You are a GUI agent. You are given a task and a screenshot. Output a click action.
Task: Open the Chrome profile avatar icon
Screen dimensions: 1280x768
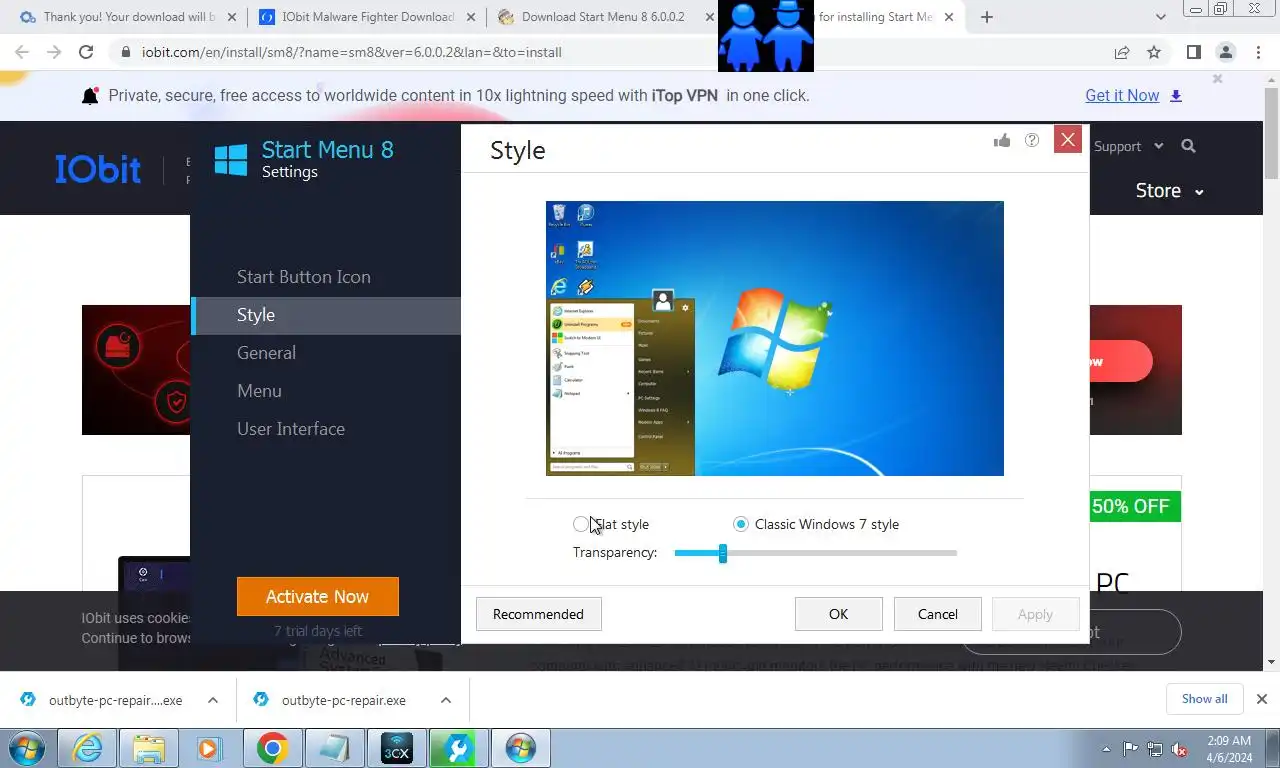click(x=1225, y=52)
